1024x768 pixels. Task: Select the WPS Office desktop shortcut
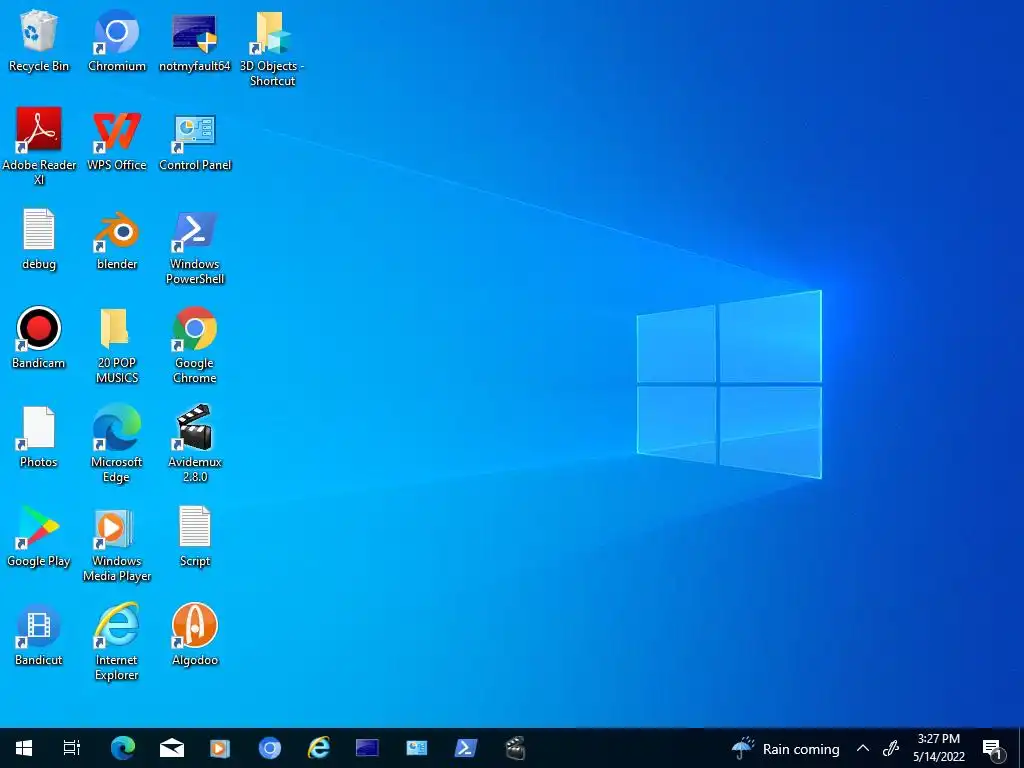pyautogui.click(x=117, y=140)
